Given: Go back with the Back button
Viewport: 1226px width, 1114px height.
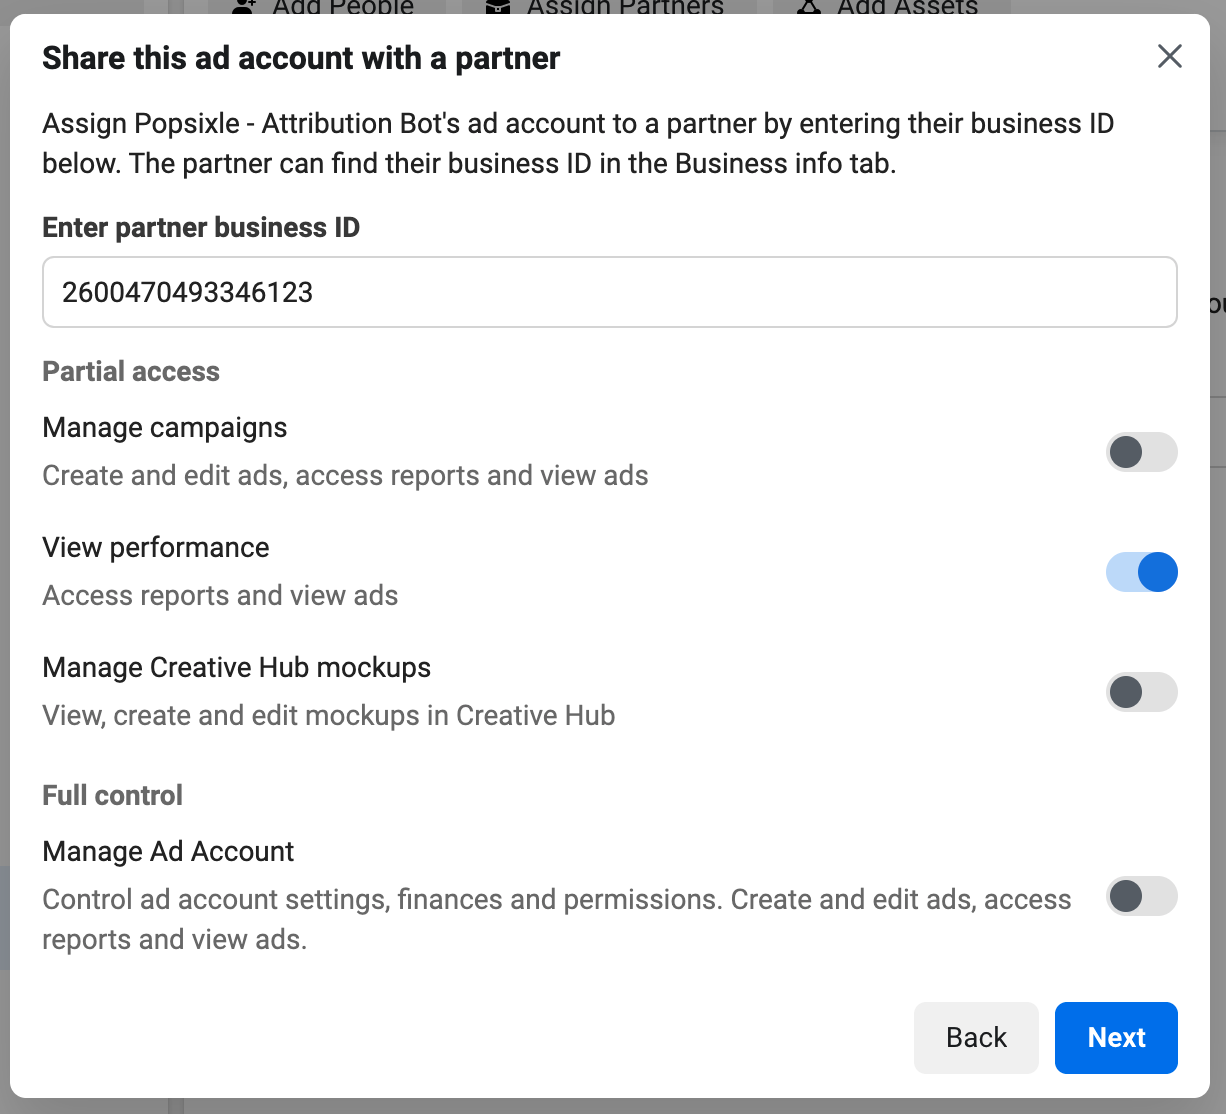Looking at the screenshot, I should 976,1038.
